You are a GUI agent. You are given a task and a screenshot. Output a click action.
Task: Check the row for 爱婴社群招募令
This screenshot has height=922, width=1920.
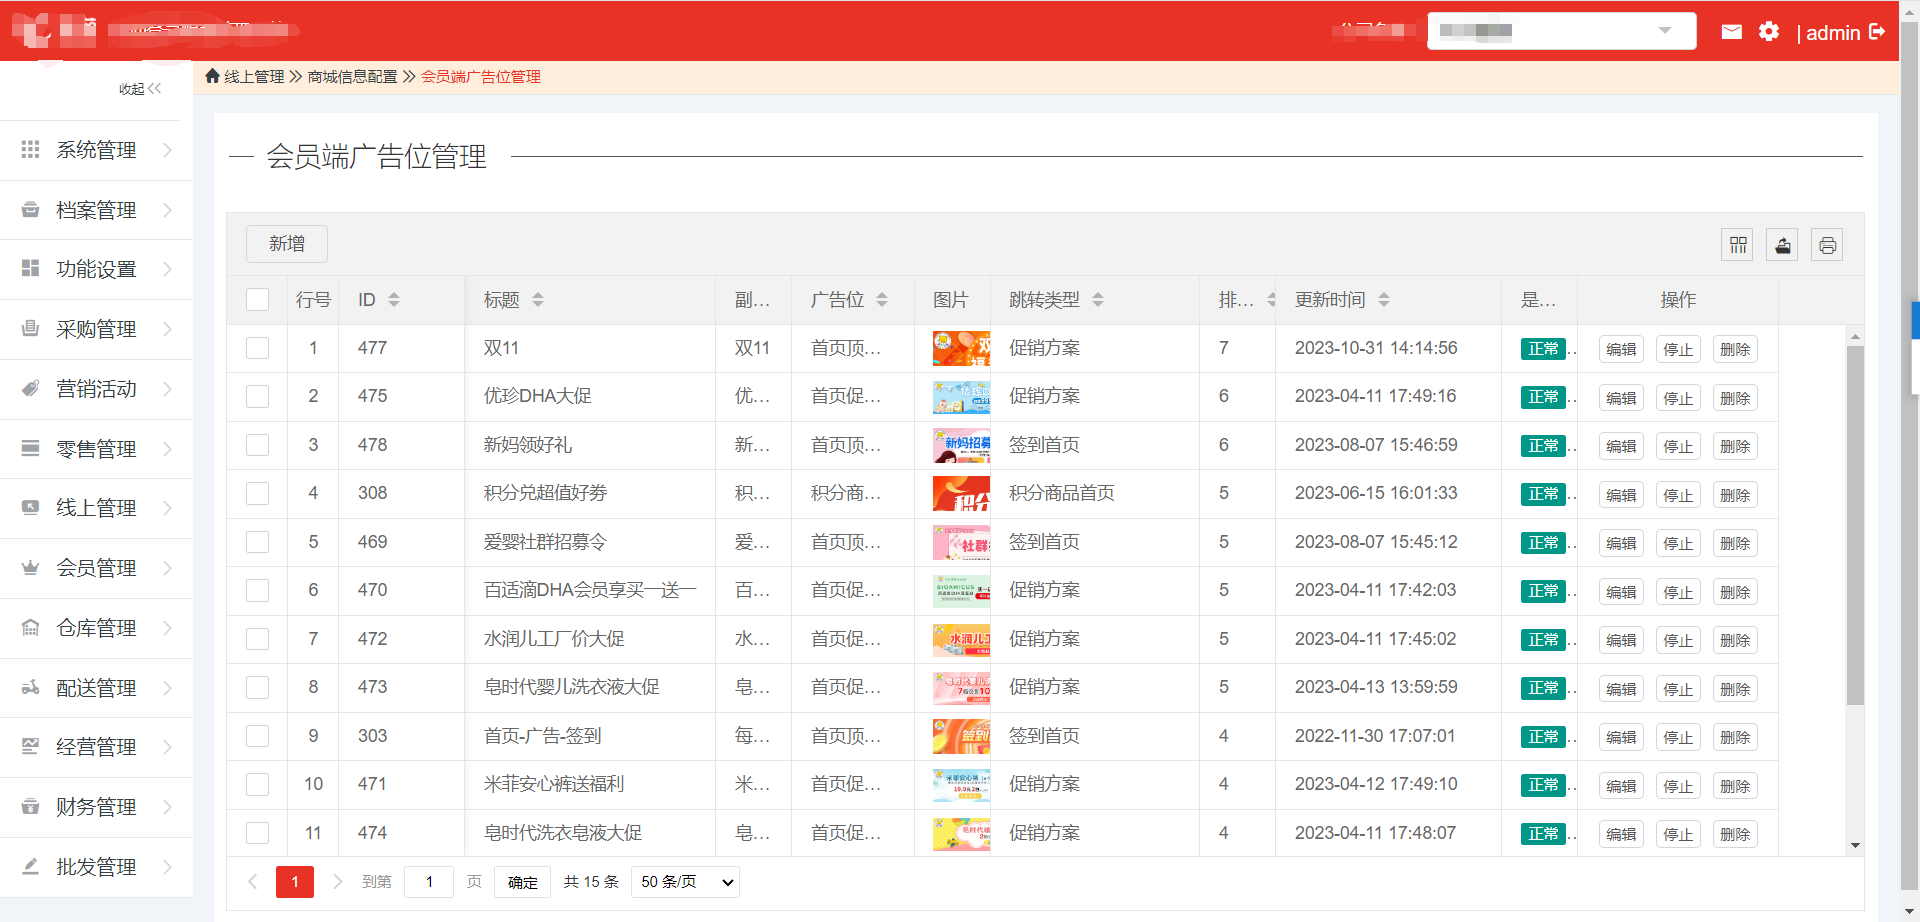pos(258,542)
